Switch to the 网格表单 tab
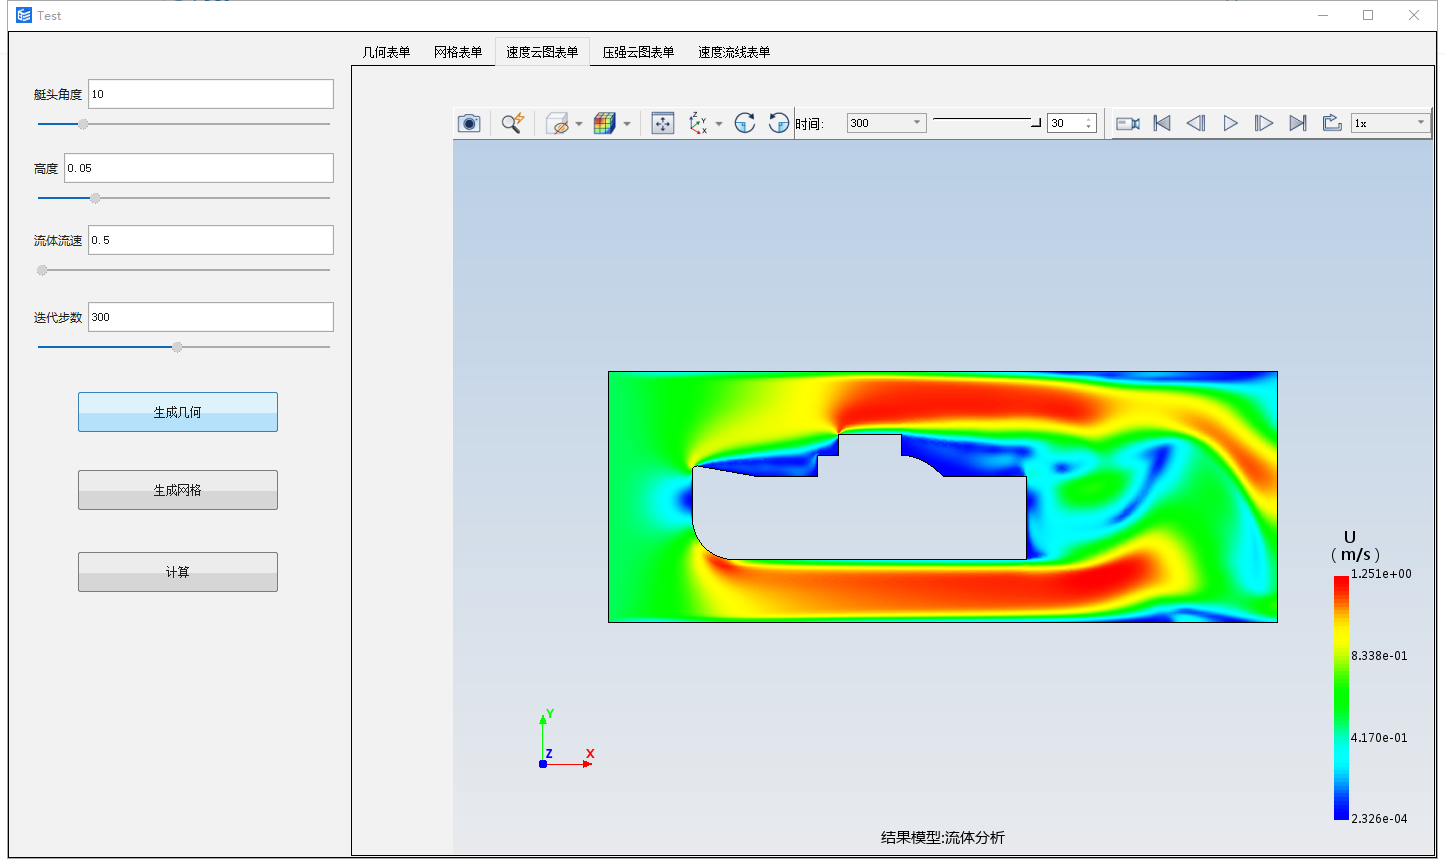Image resolution: width=1445 pixels, height=866 pixels. [x=458, y=52]
